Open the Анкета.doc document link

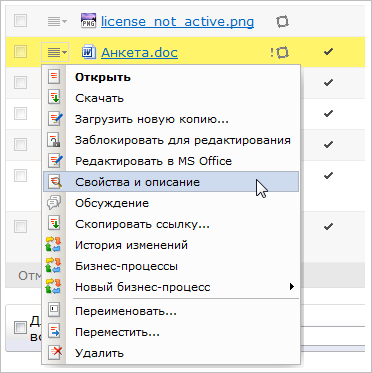139,52
